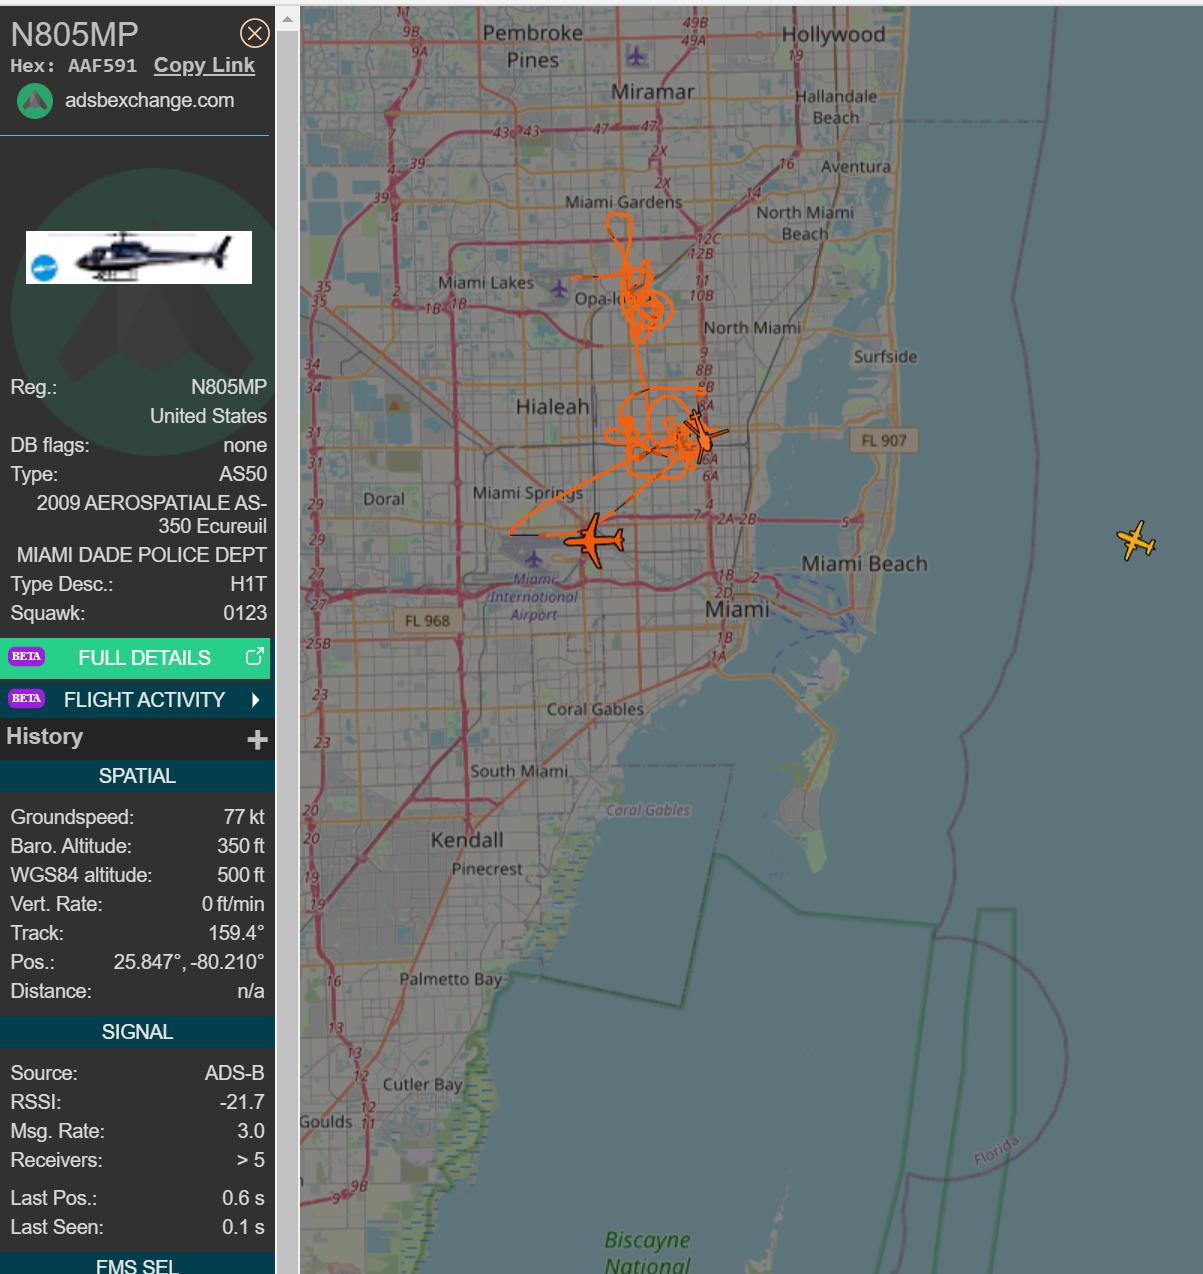Select the orange airliner near Miami International

click(594, 540)
